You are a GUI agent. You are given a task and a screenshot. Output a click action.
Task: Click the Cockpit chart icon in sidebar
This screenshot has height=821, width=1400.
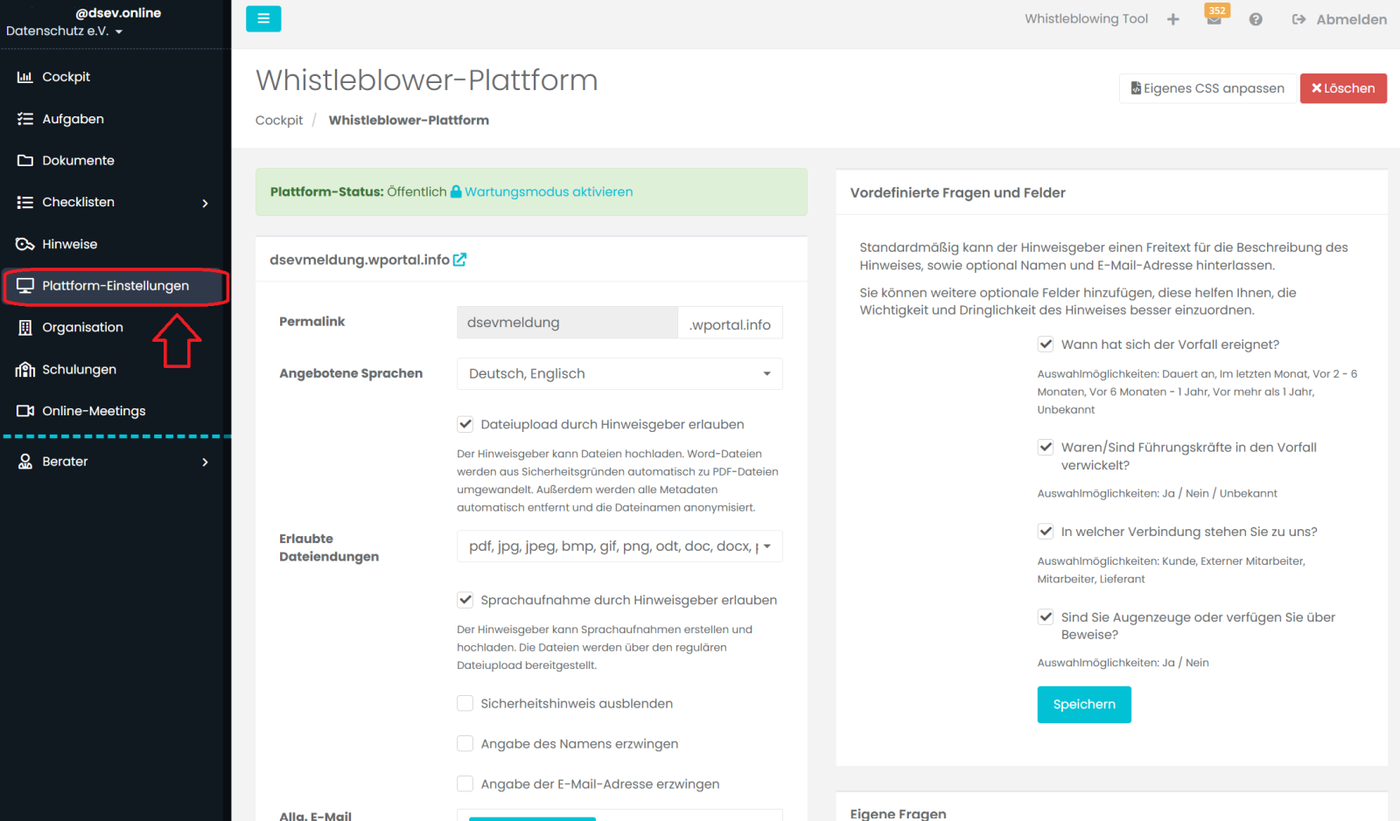[25, 77]
